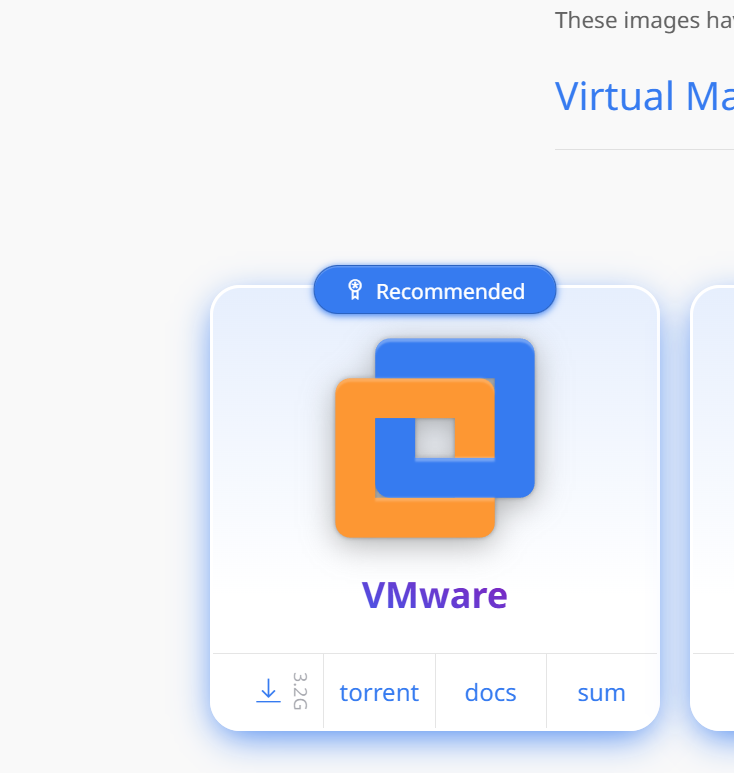Image resolution: width=734 pixels, height=773 pixels.
Task: Open the VMware sum checksum link
Action: (x=601, y=693)
